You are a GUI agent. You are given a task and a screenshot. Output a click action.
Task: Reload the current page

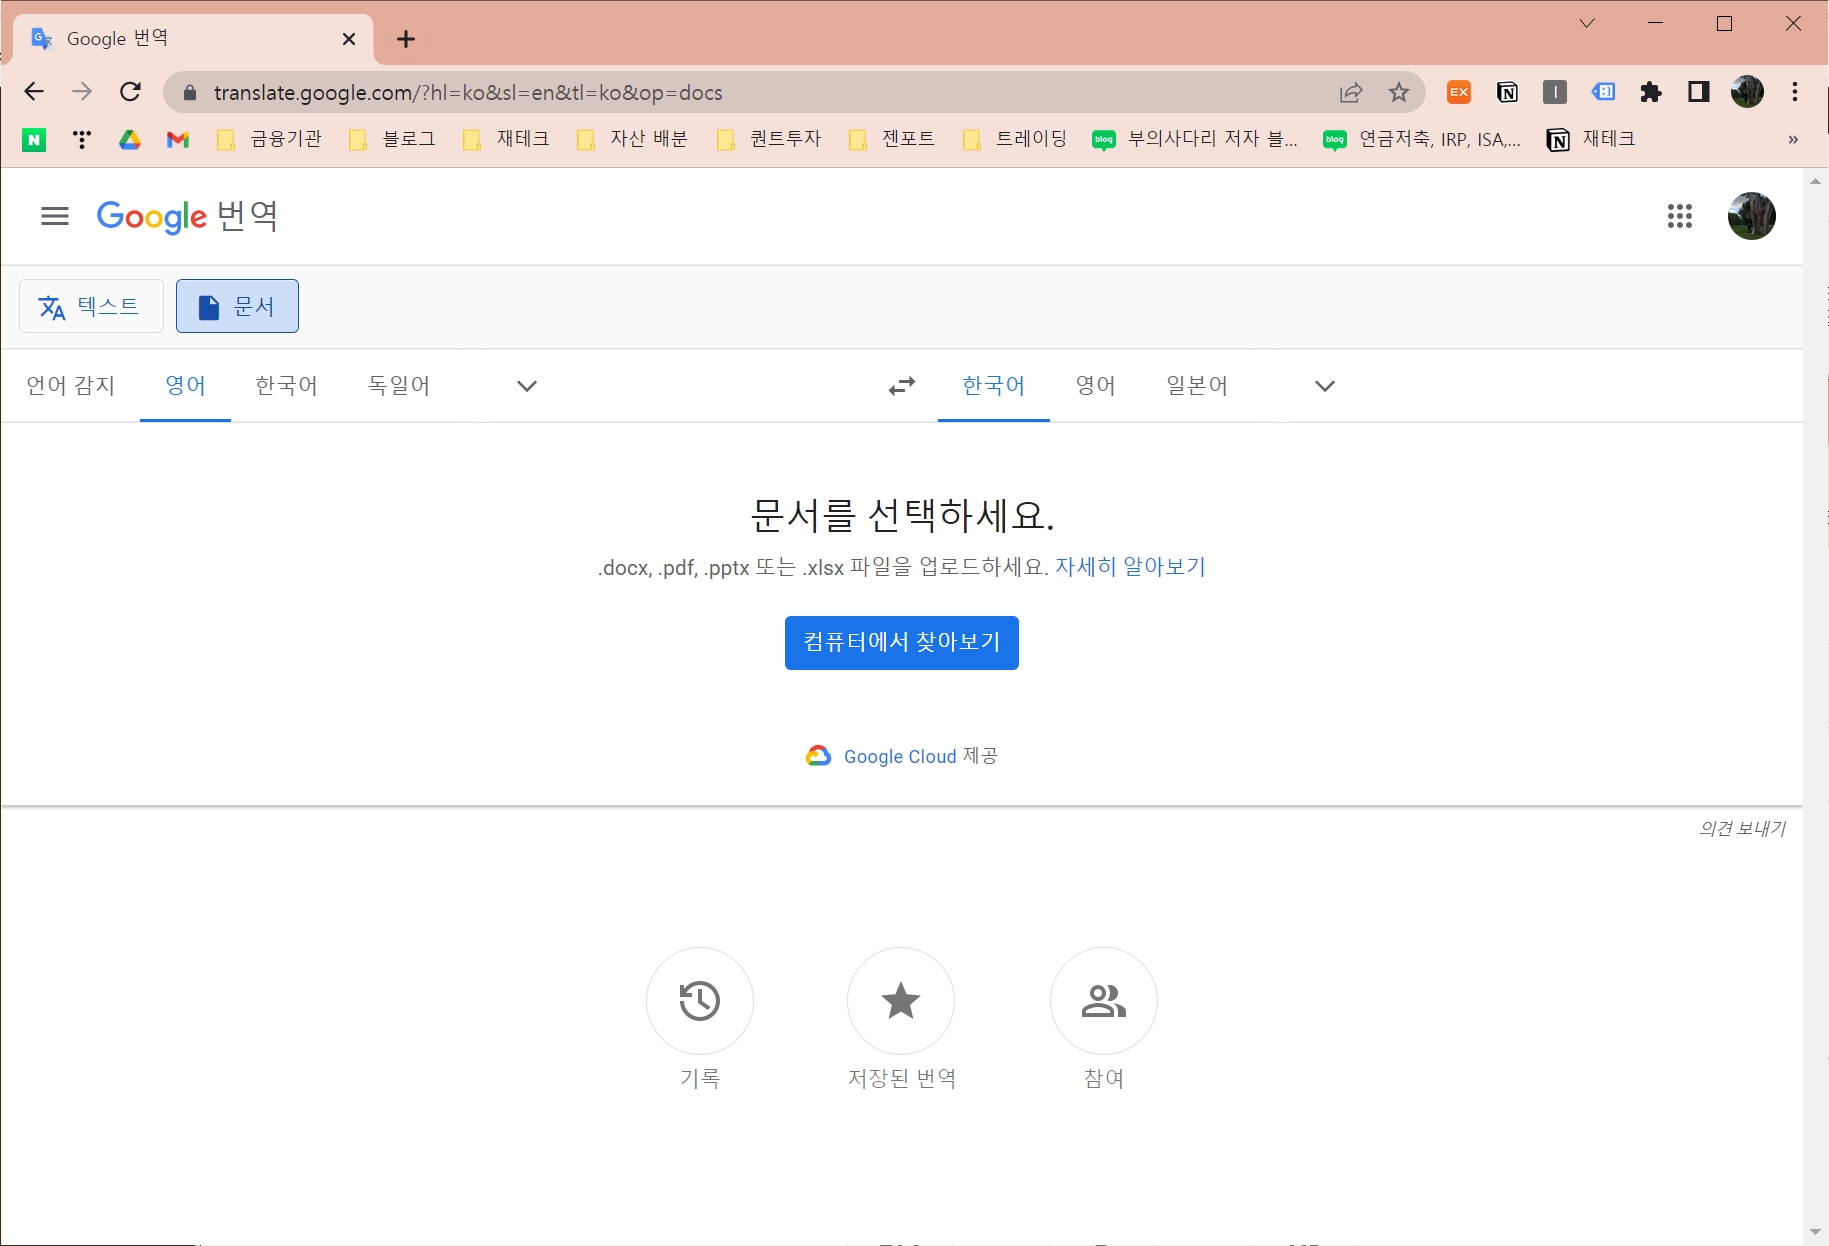[130, 92]
